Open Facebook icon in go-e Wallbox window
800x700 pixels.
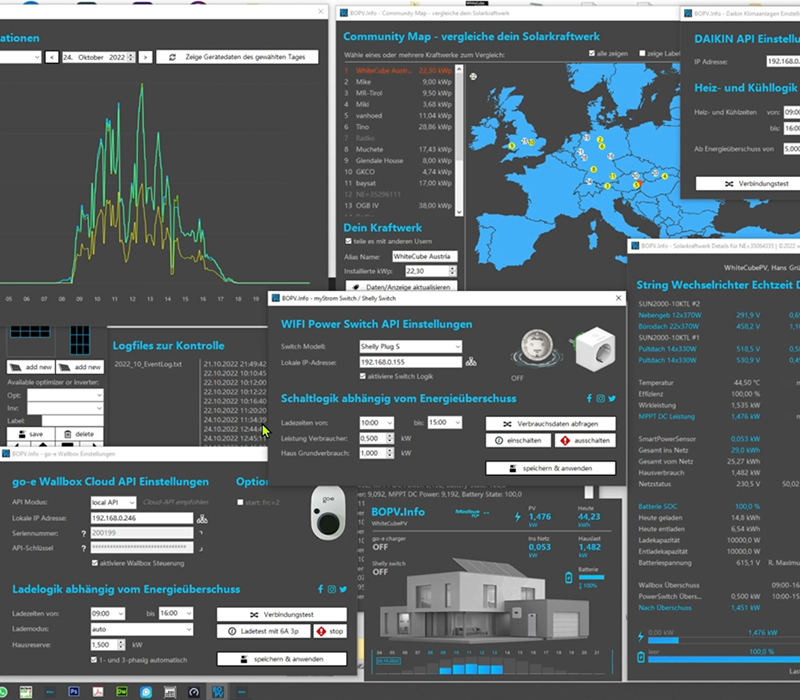(x=320, y=589)
